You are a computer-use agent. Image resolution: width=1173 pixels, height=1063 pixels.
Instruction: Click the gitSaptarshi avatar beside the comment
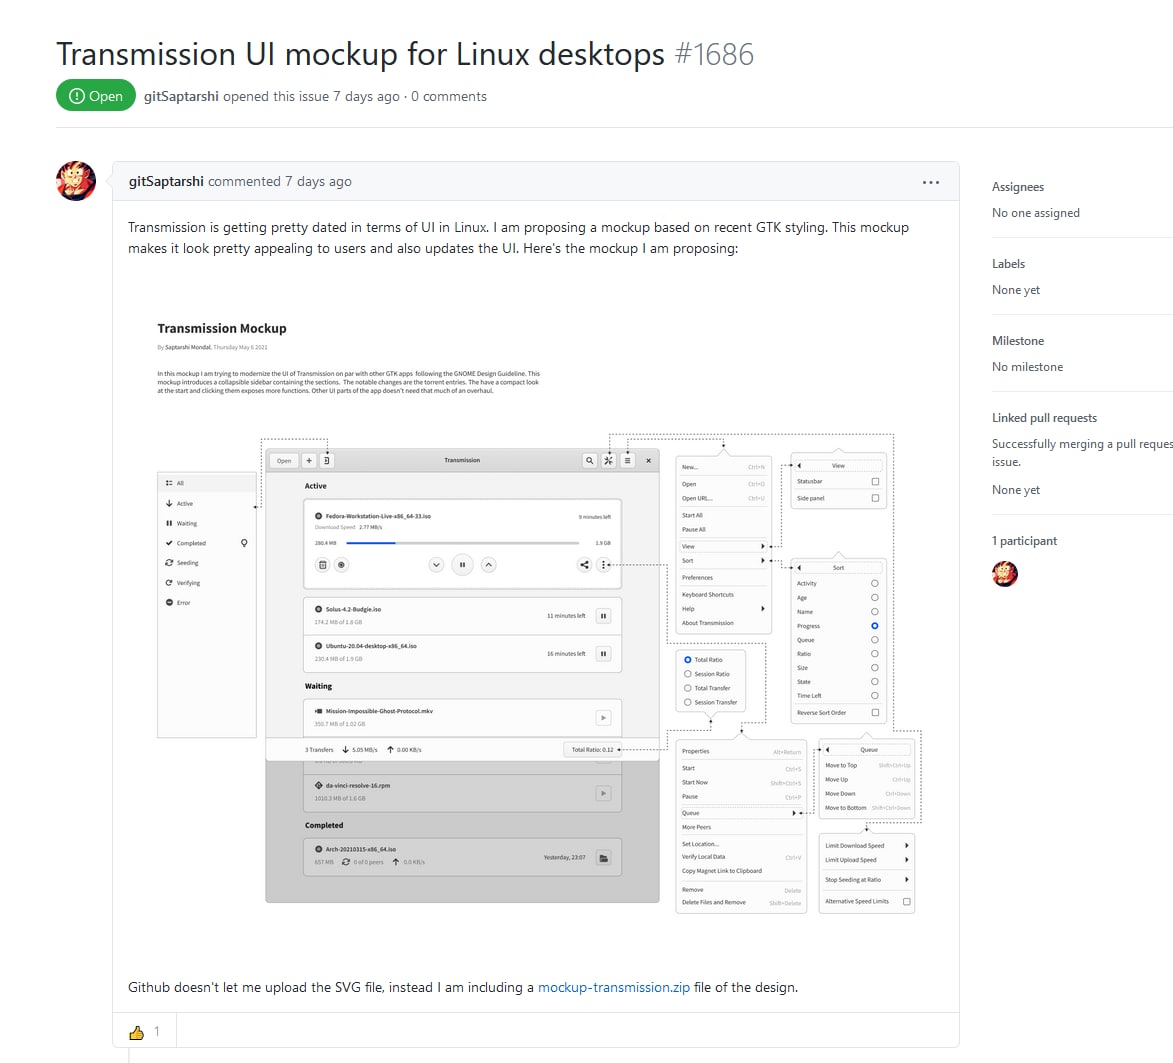pos(76,181)
